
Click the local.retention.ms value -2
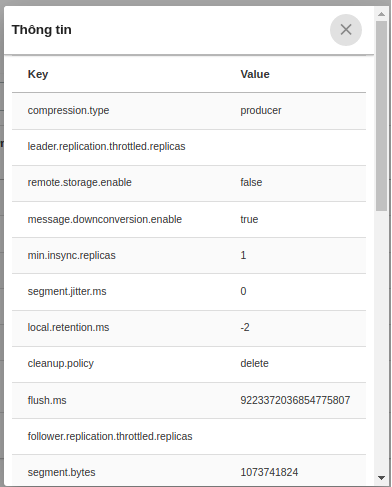245,327
